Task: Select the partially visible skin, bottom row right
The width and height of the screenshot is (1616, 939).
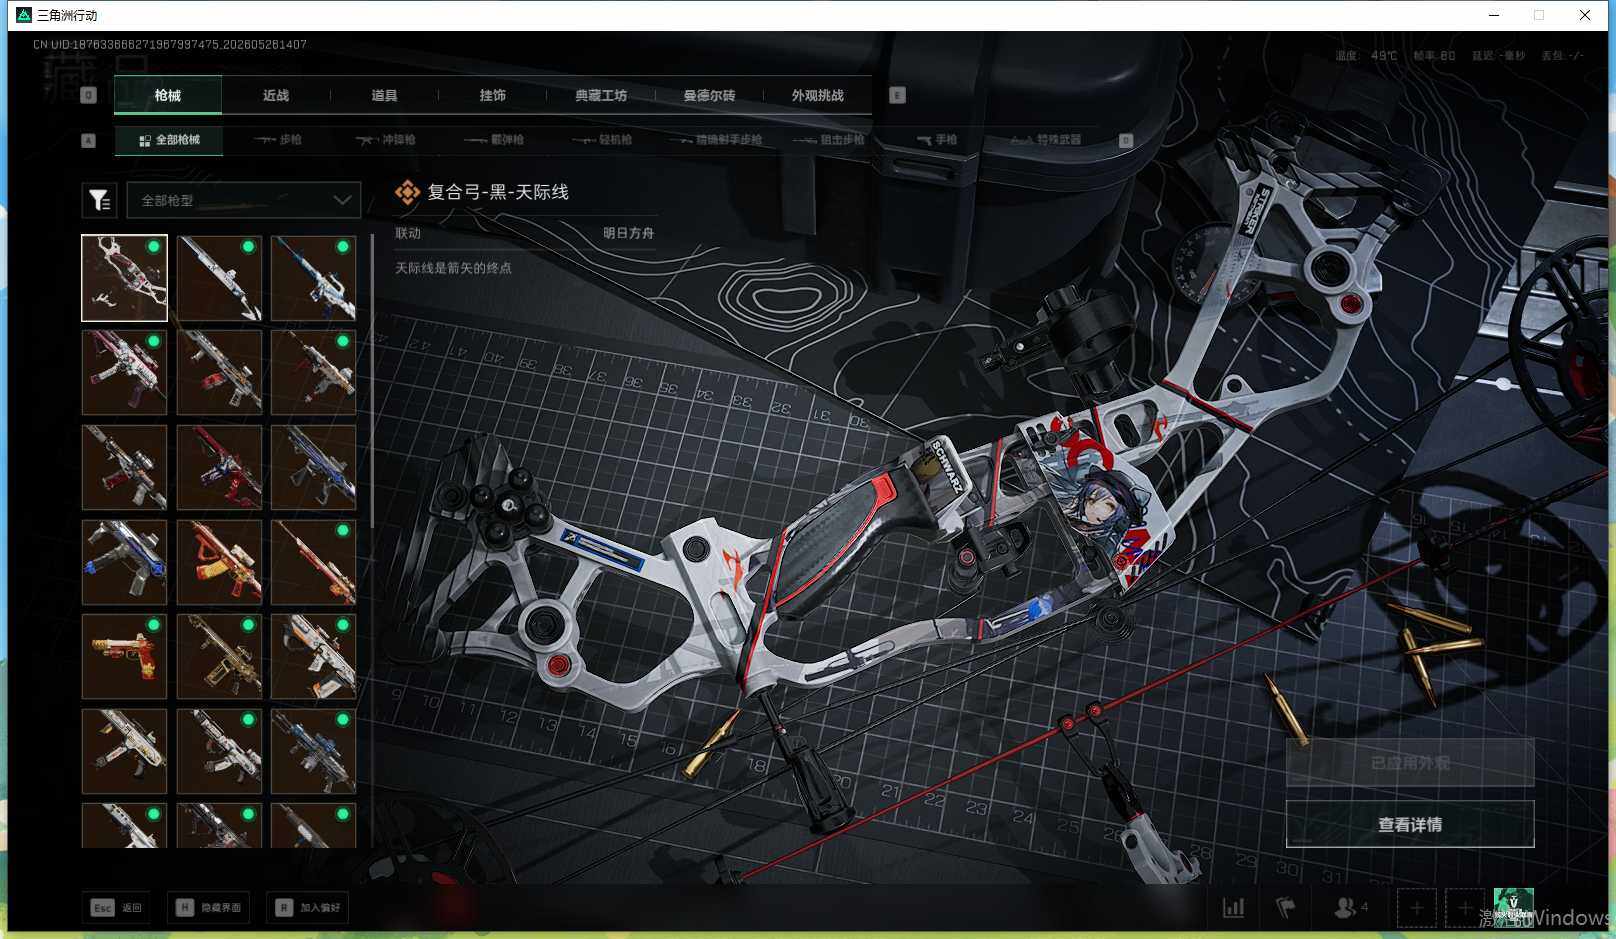Action: point(313,826)
